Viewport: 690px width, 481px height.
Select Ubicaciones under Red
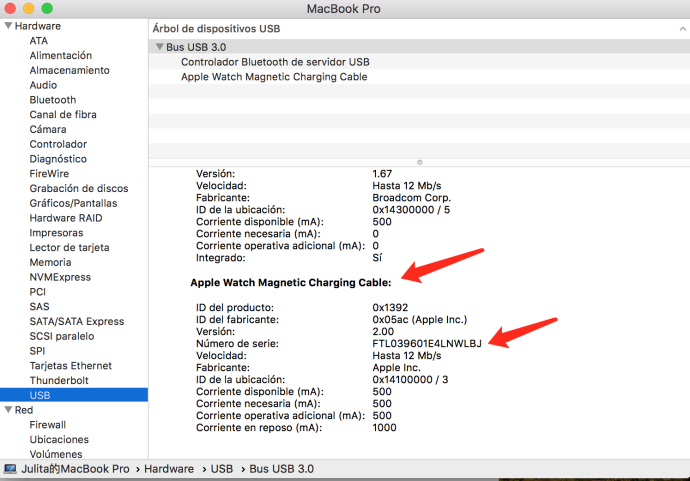coord(59,440)
